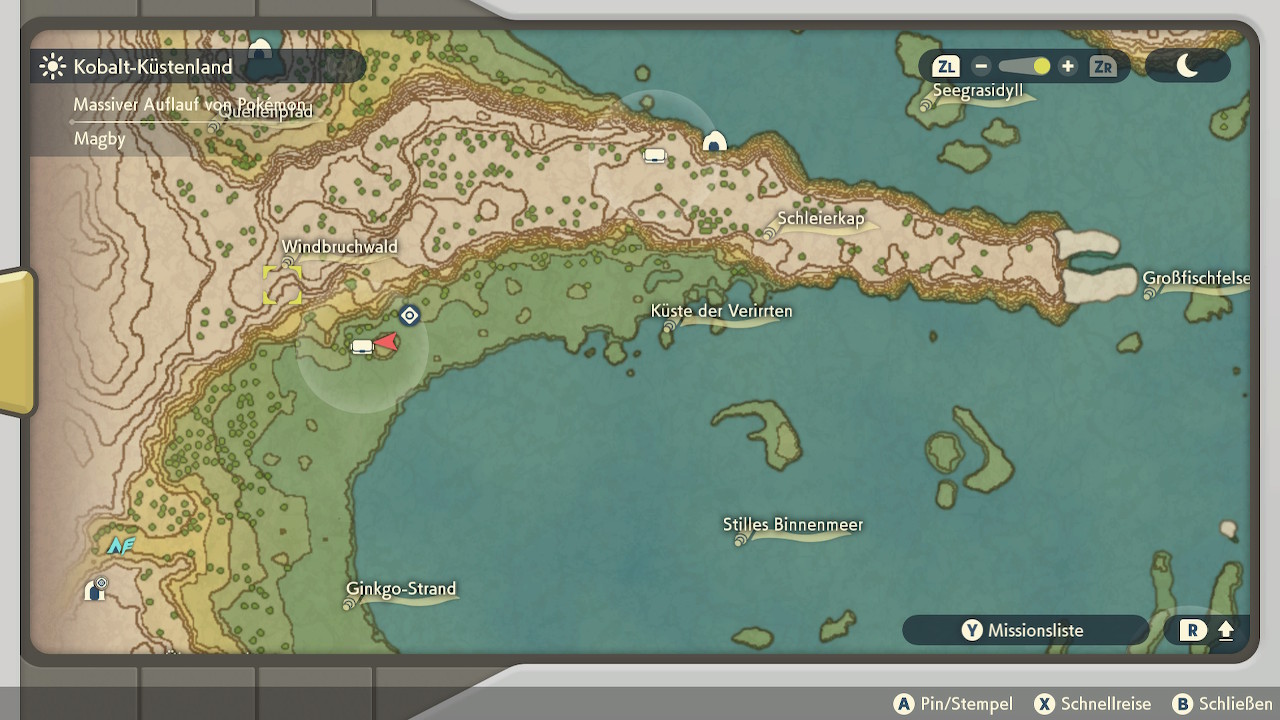Click the blue mission target marker
1280x720 pixels.
tap(409, 316)
